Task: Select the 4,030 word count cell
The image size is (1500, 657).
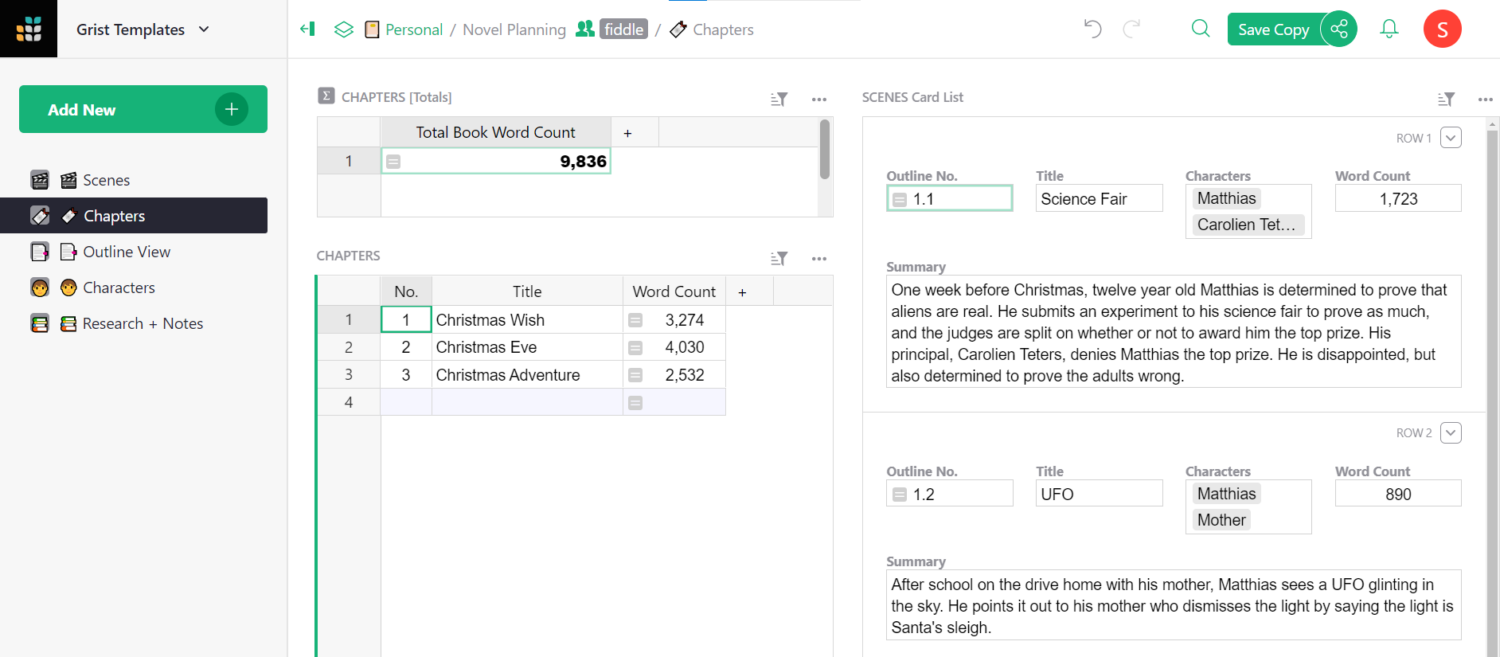Action: (674, 347)
